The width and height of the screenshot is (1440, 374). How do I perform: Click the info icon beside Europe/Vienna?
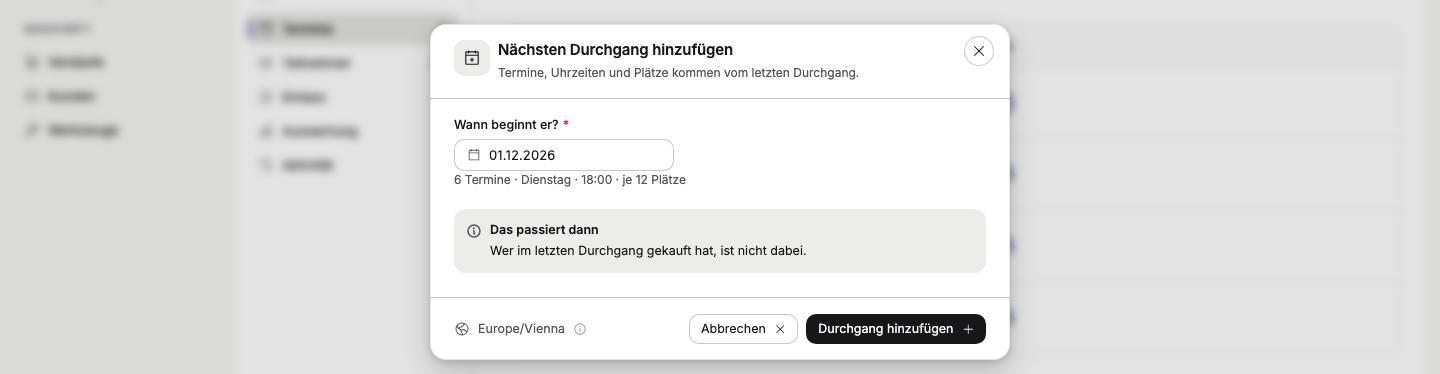(580, 329)
